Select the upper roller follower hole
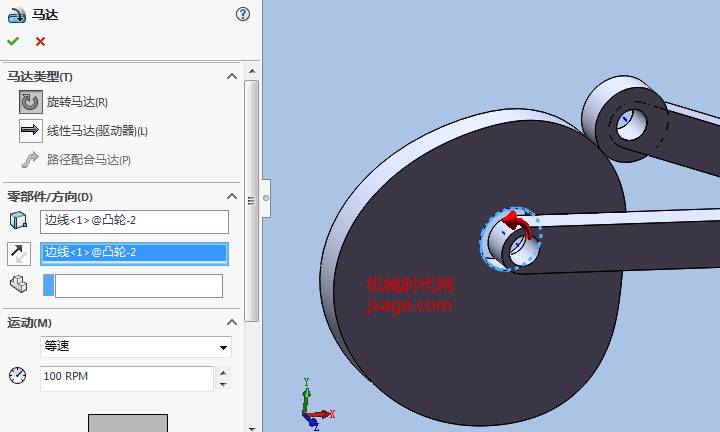This screenshot has height=432, width=720. (631, 123)
